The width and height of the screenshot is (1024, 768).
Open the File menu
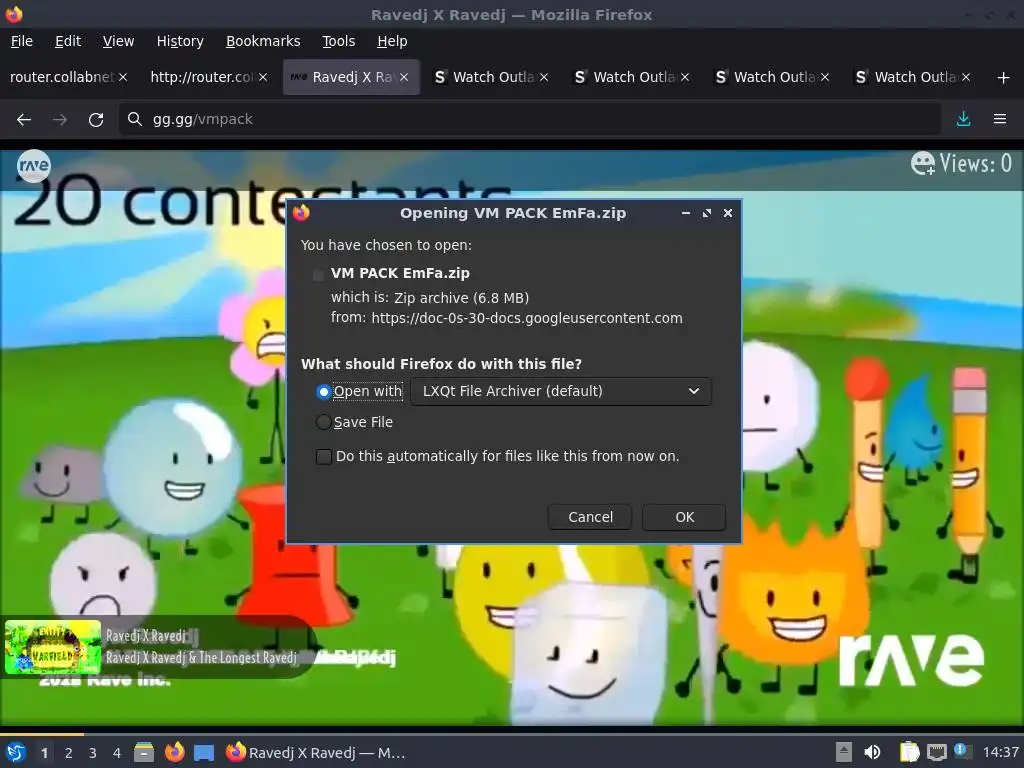point(22,41)
